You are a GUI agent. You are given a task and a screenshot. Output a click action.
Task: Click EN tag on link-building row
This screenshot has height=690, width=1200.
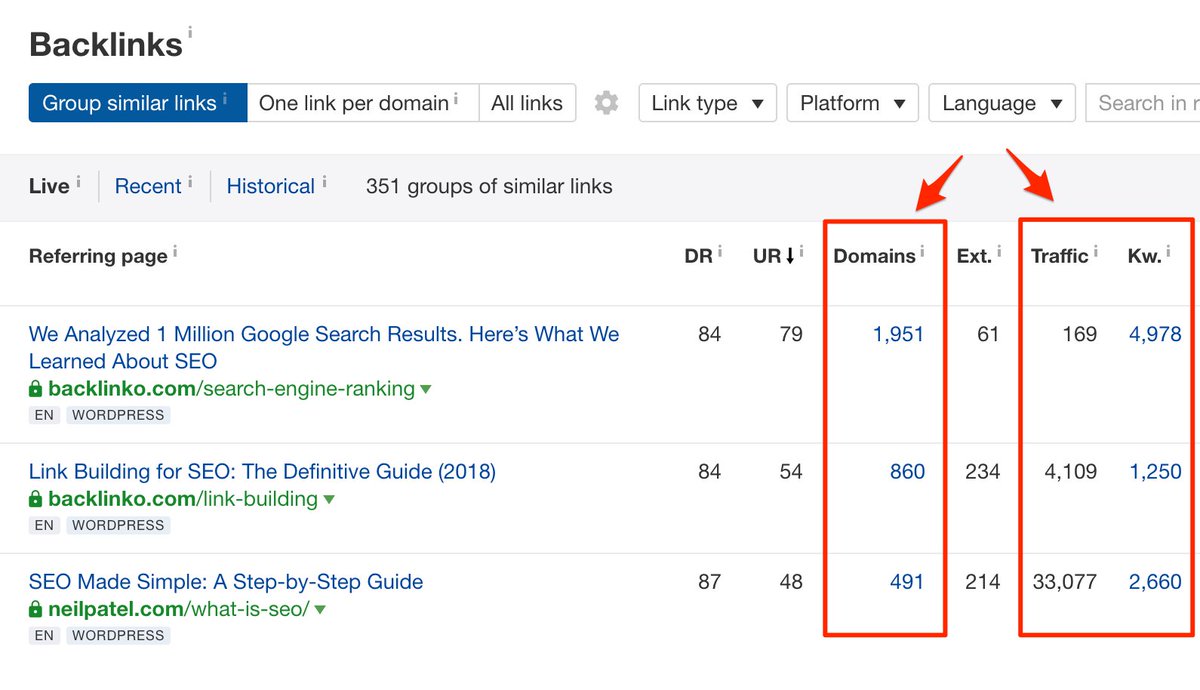[44, 525]
